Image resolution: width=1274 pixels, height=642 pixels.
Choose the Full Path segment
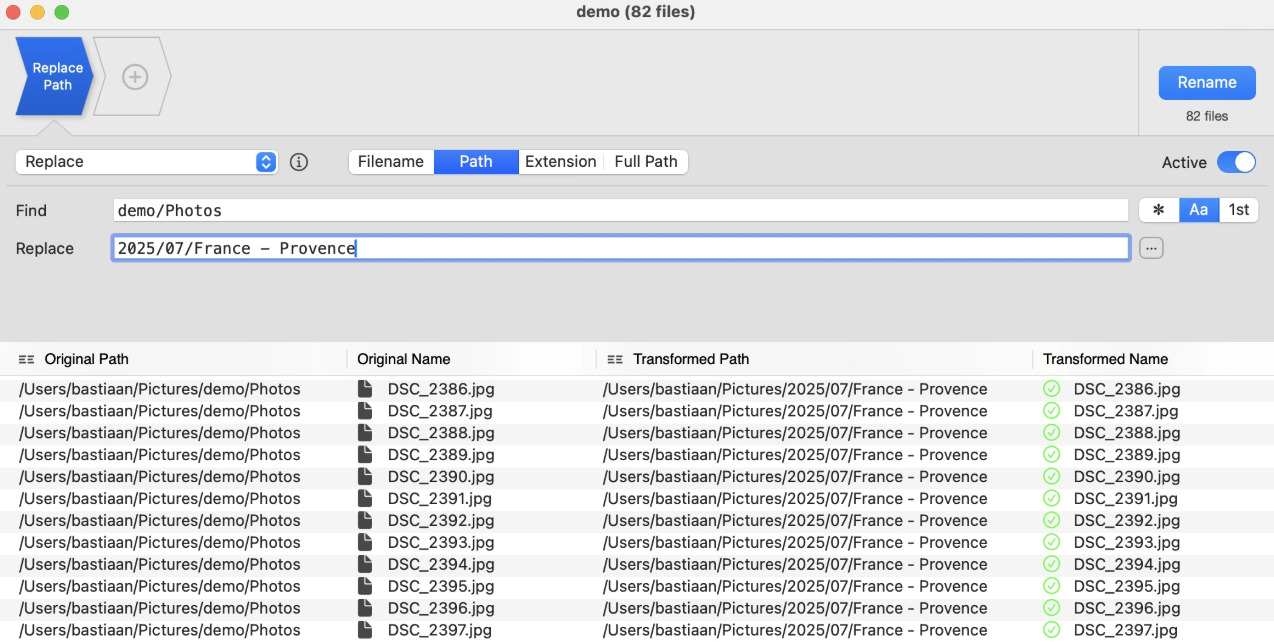pos(646,162)
